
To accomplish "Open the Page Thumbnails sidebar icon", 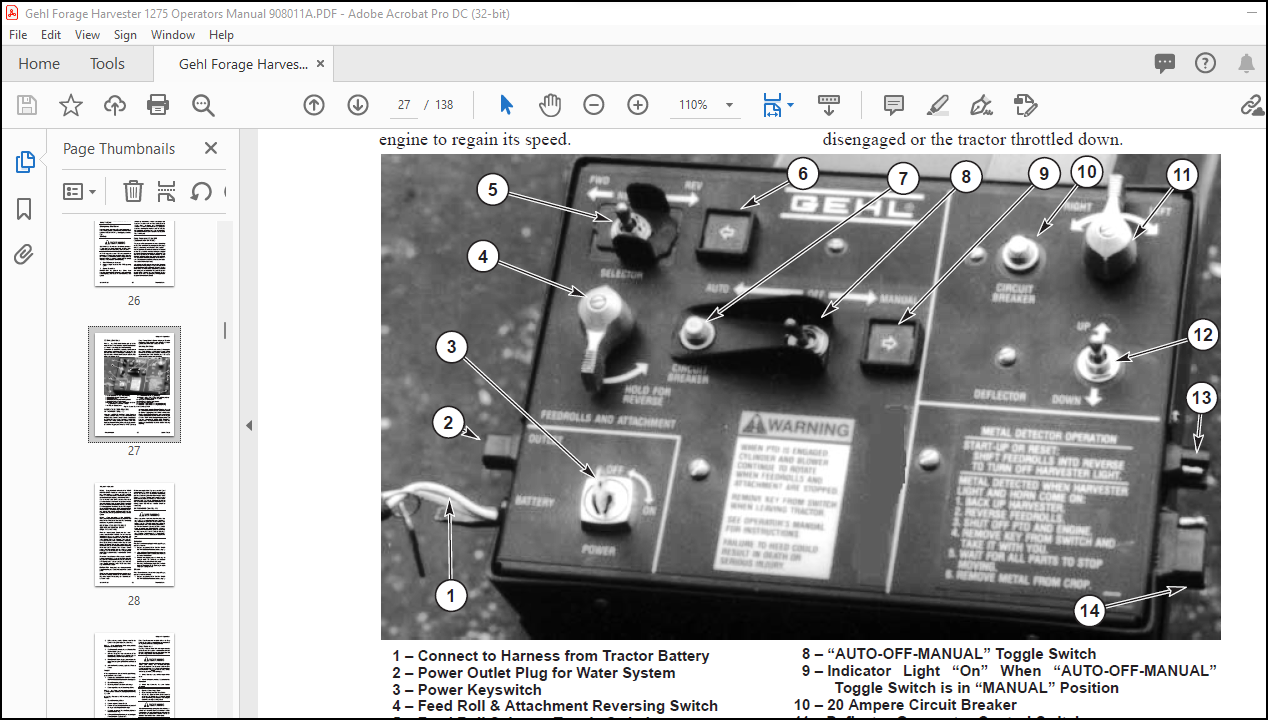I will [25, 162].
